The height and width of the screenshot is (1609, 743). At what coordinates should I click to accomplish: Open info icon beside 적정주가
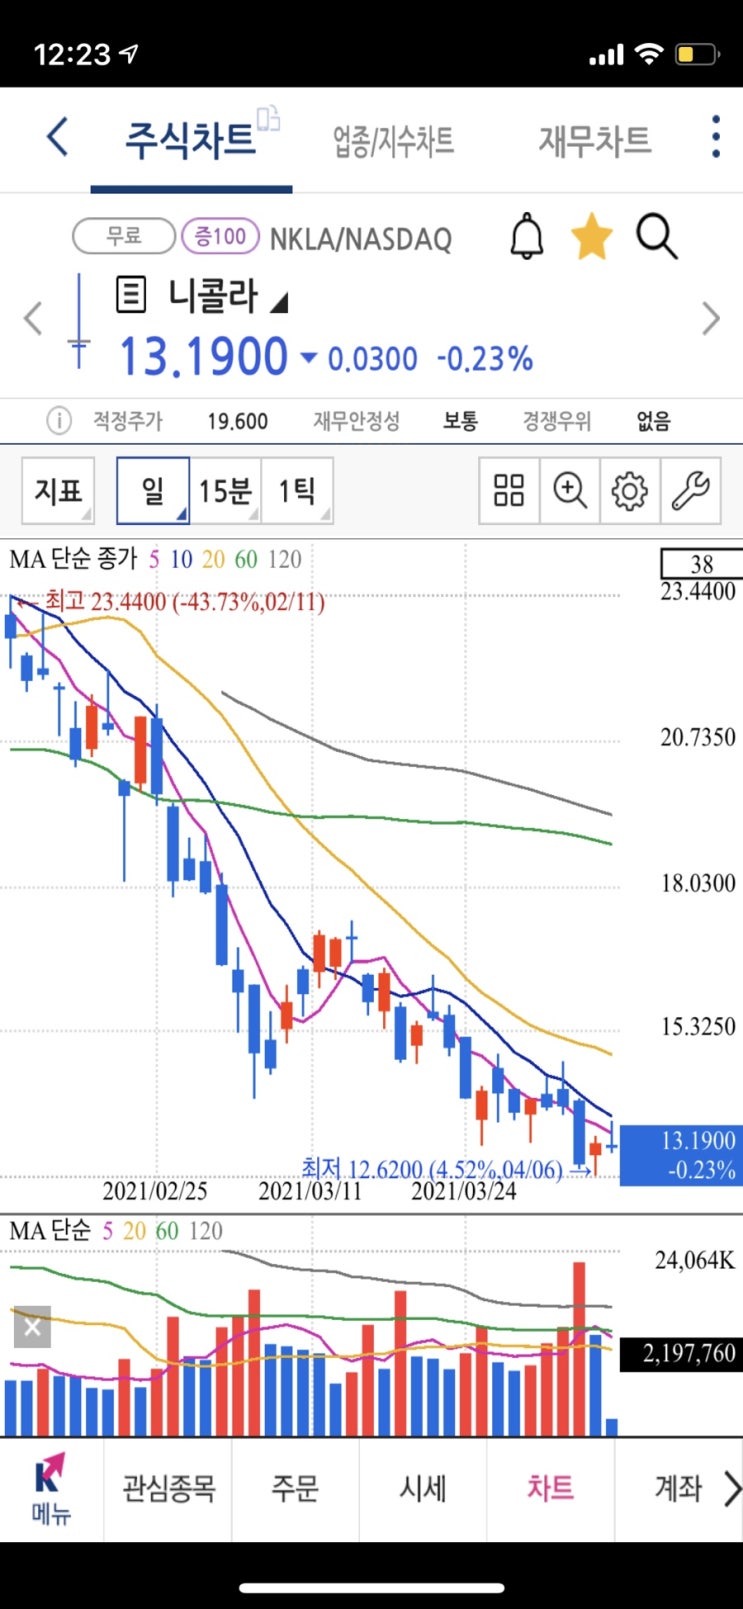pos(59,421)
